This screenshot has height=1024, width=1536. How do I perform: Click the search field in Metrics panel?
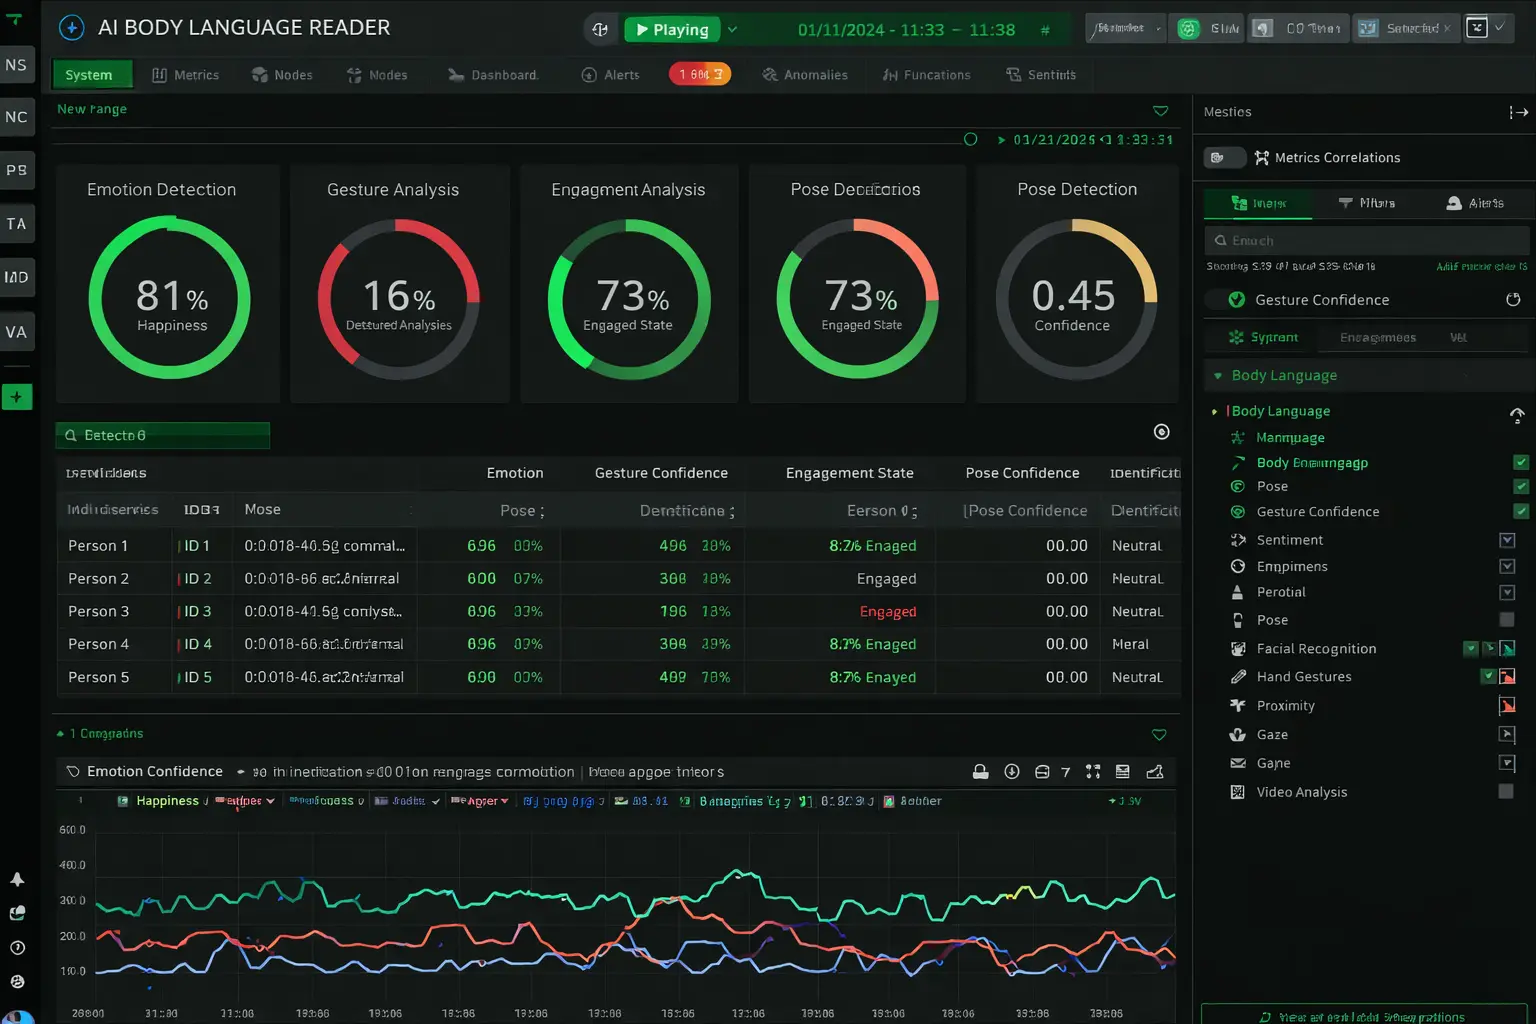[1367, 240]
